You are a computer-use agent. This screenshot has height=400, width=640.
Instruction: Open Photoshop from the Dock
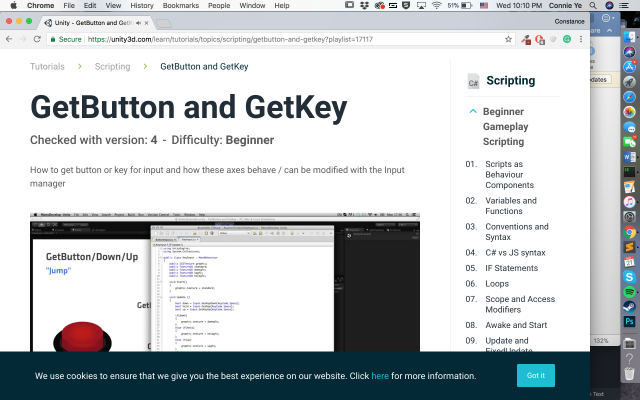[x=629, y=322]
